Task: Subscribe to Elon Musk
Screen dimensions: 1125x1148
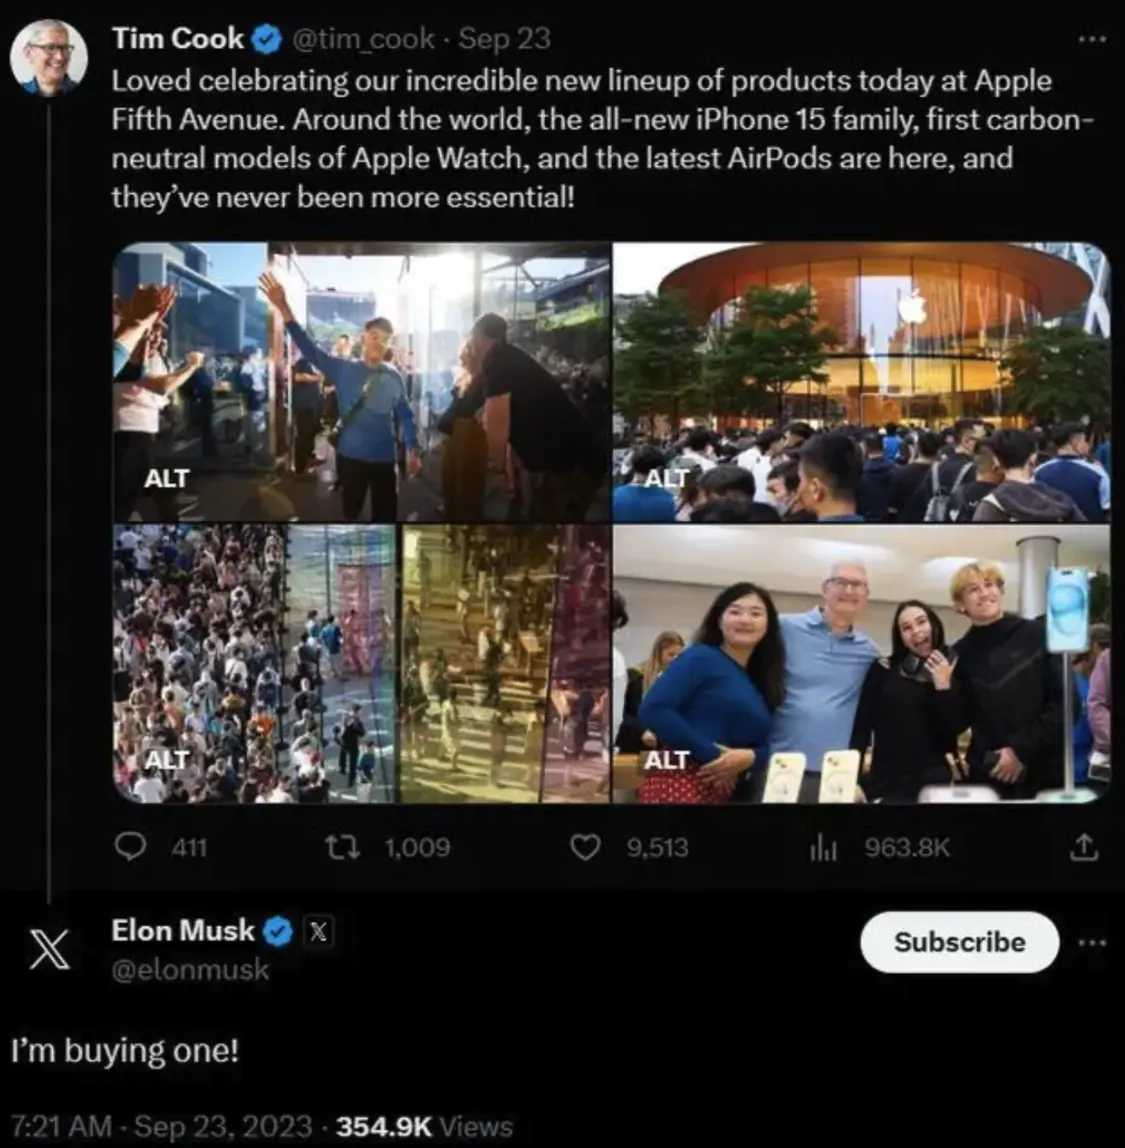Action: point(959,942)
